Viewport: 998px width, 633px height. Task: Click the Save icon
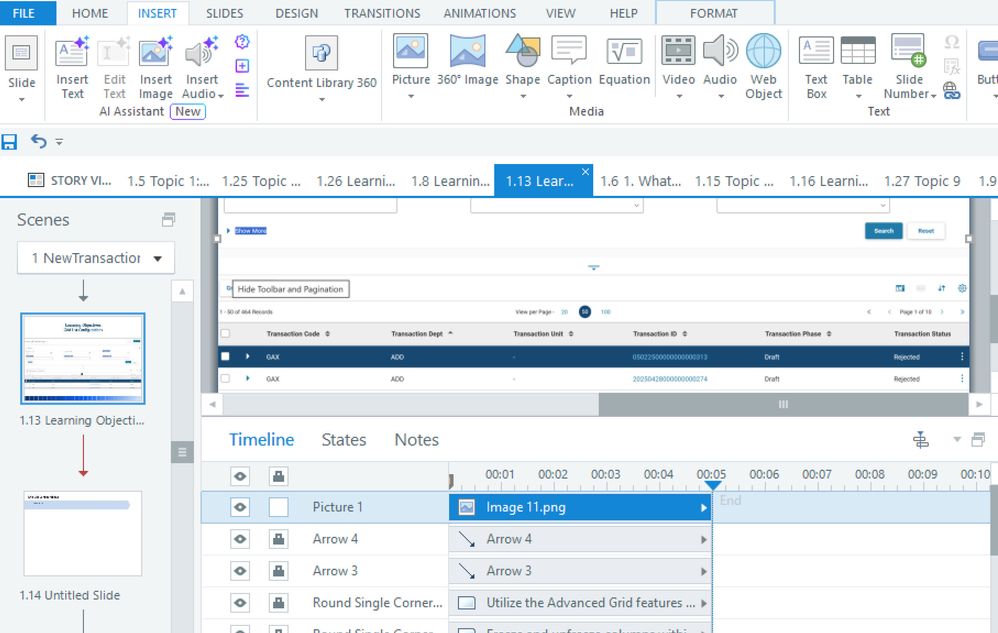point(10,142)
